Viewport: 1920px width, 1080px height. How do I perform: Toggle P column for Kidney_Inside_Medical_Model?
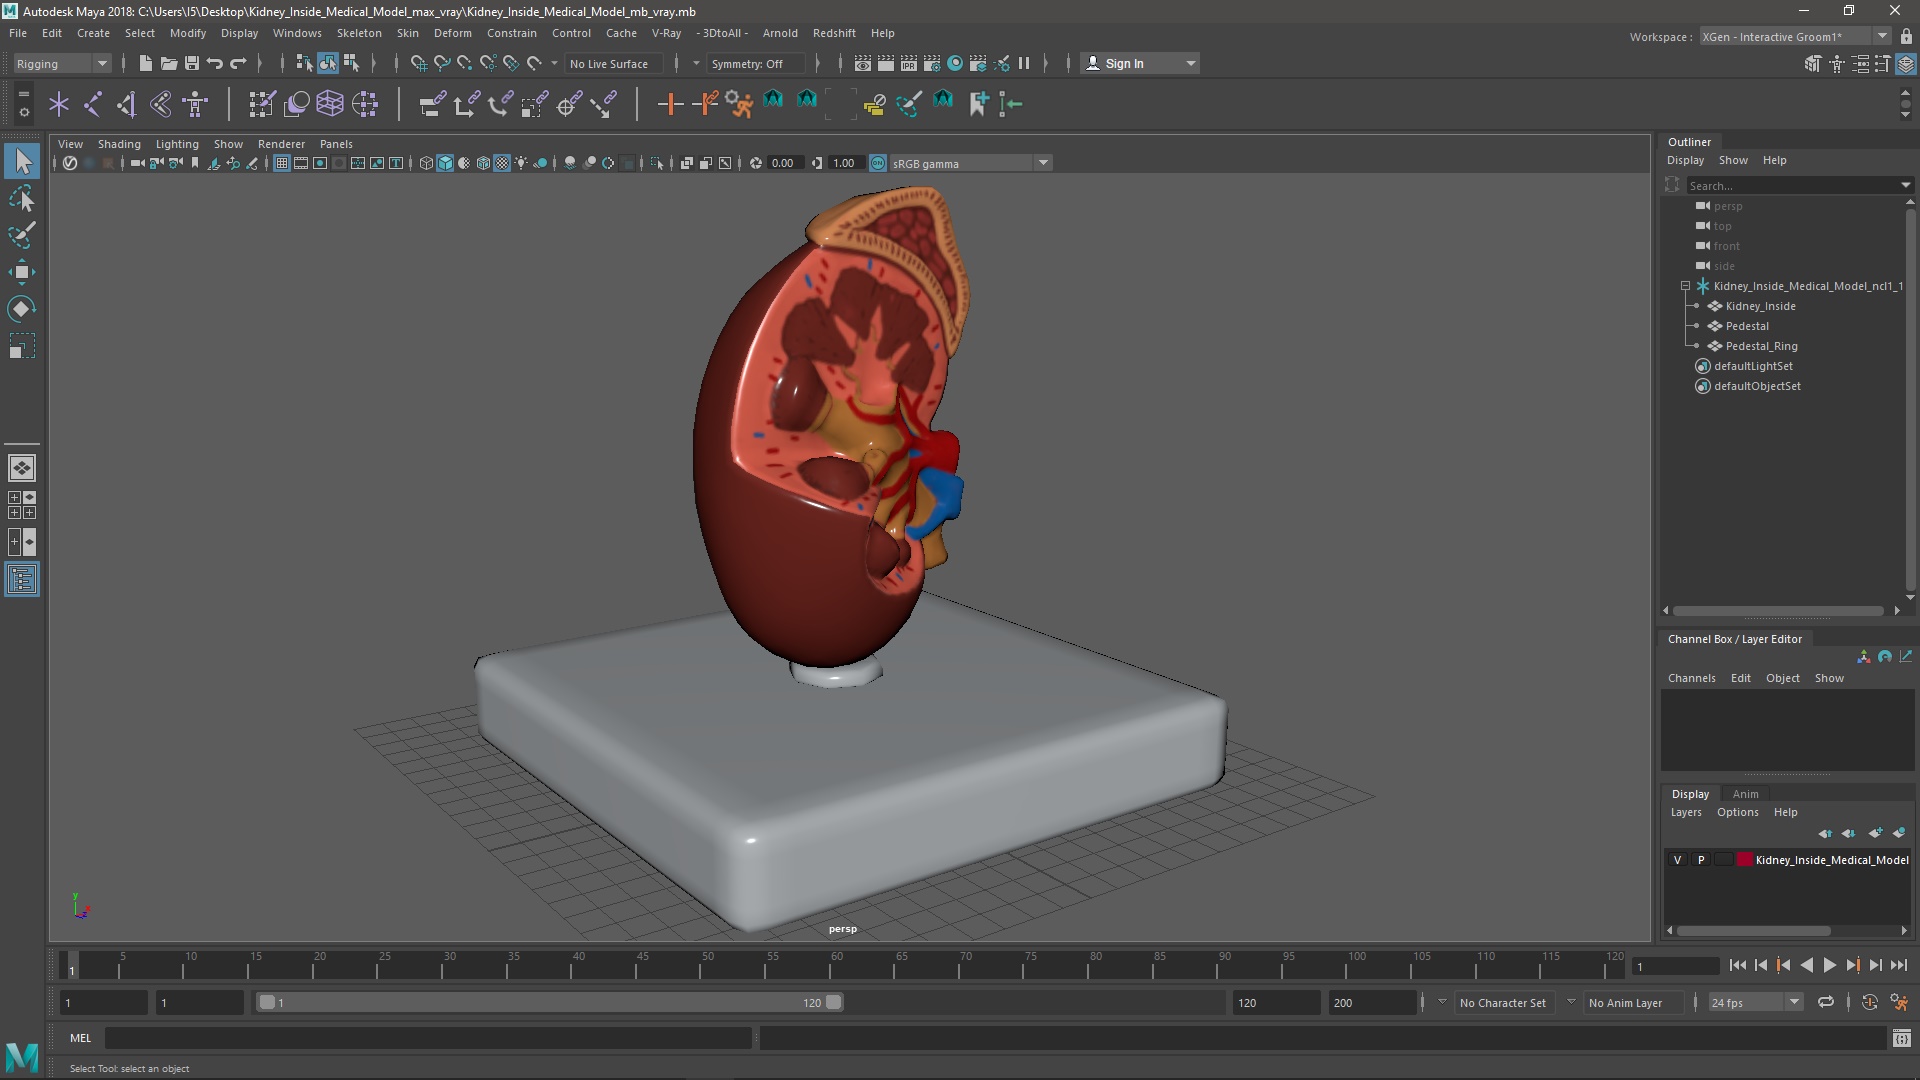(1700, 858)
